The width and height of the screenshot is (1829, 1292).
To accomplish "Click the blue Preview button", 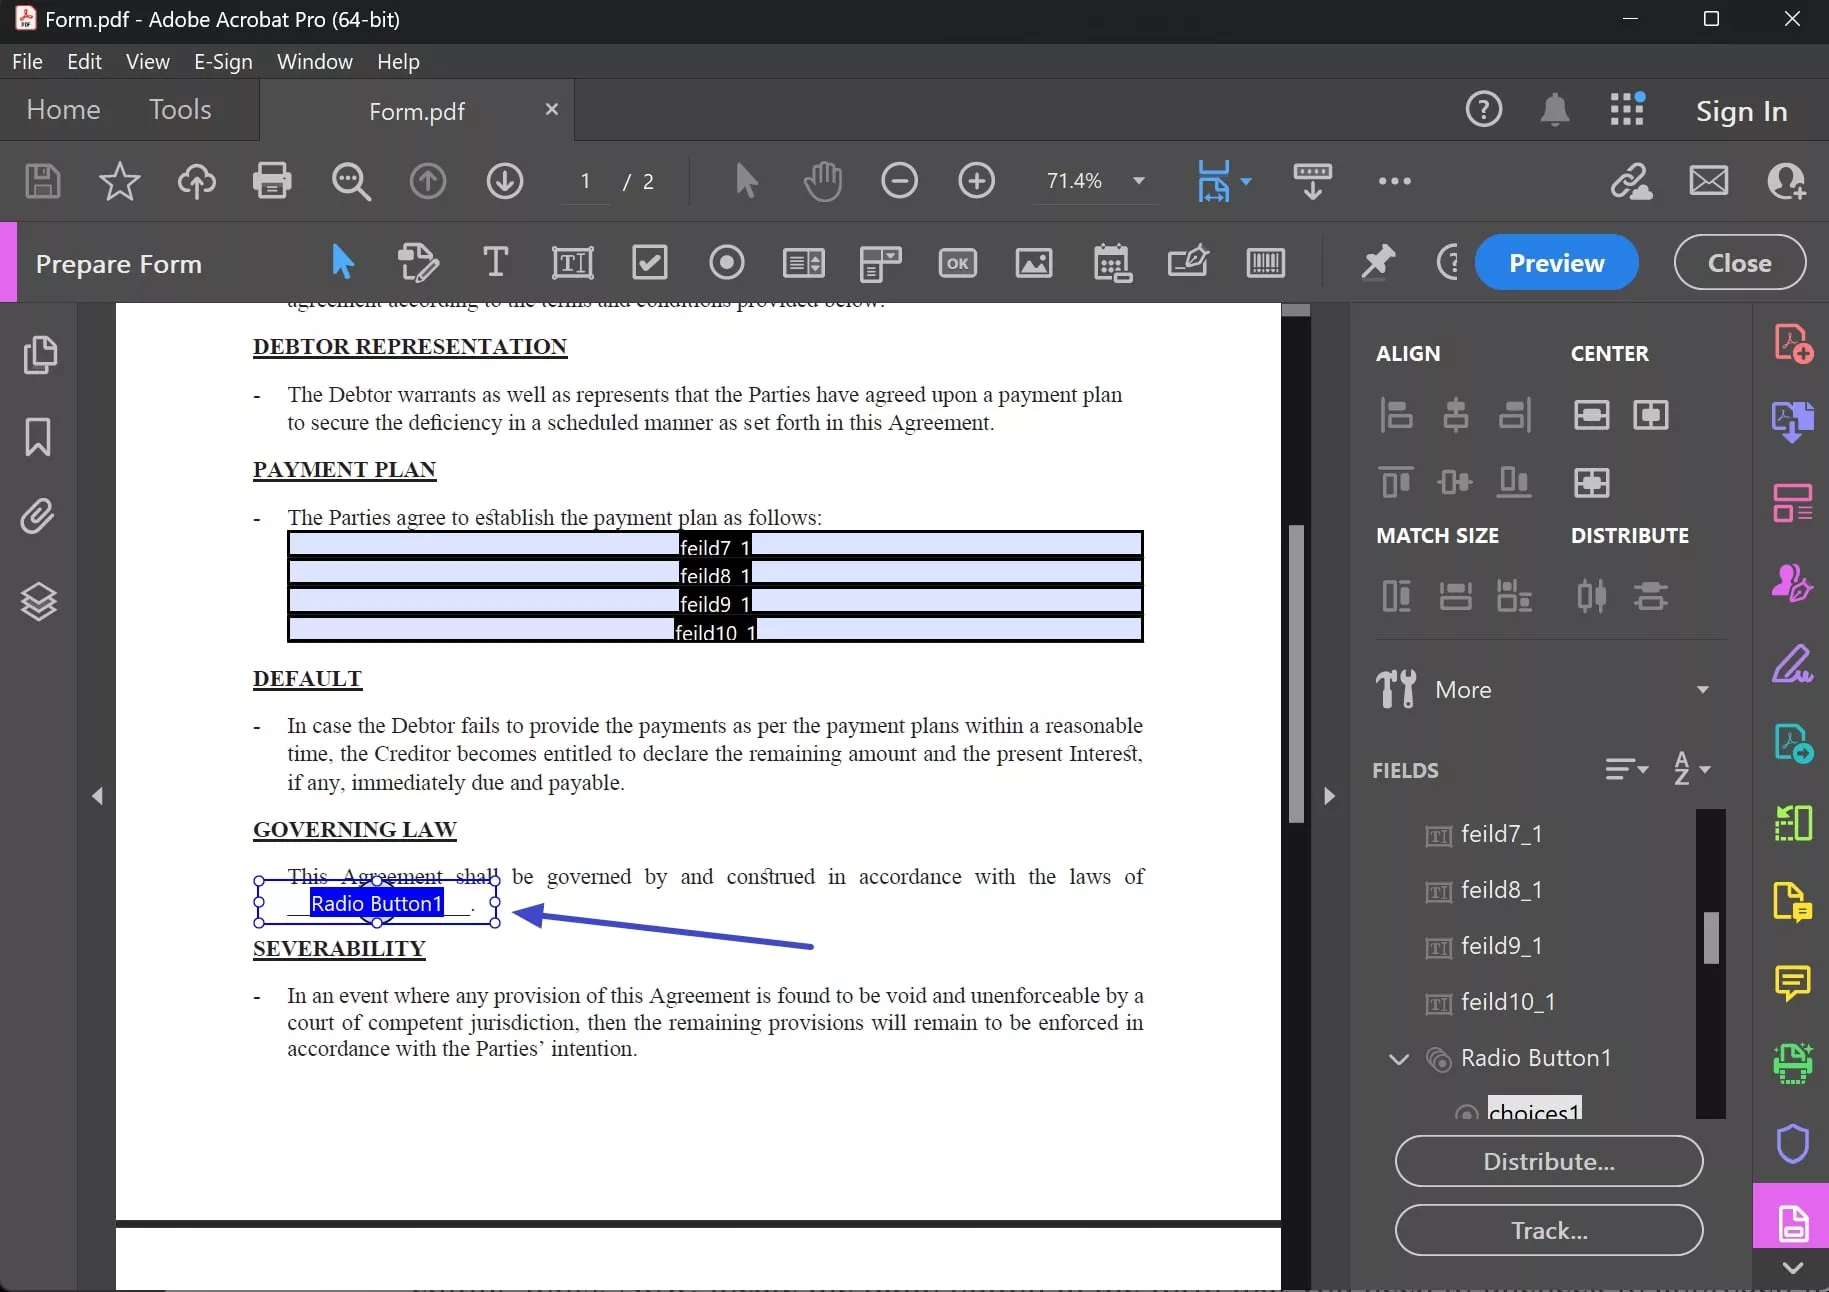I will point(1555,263).
